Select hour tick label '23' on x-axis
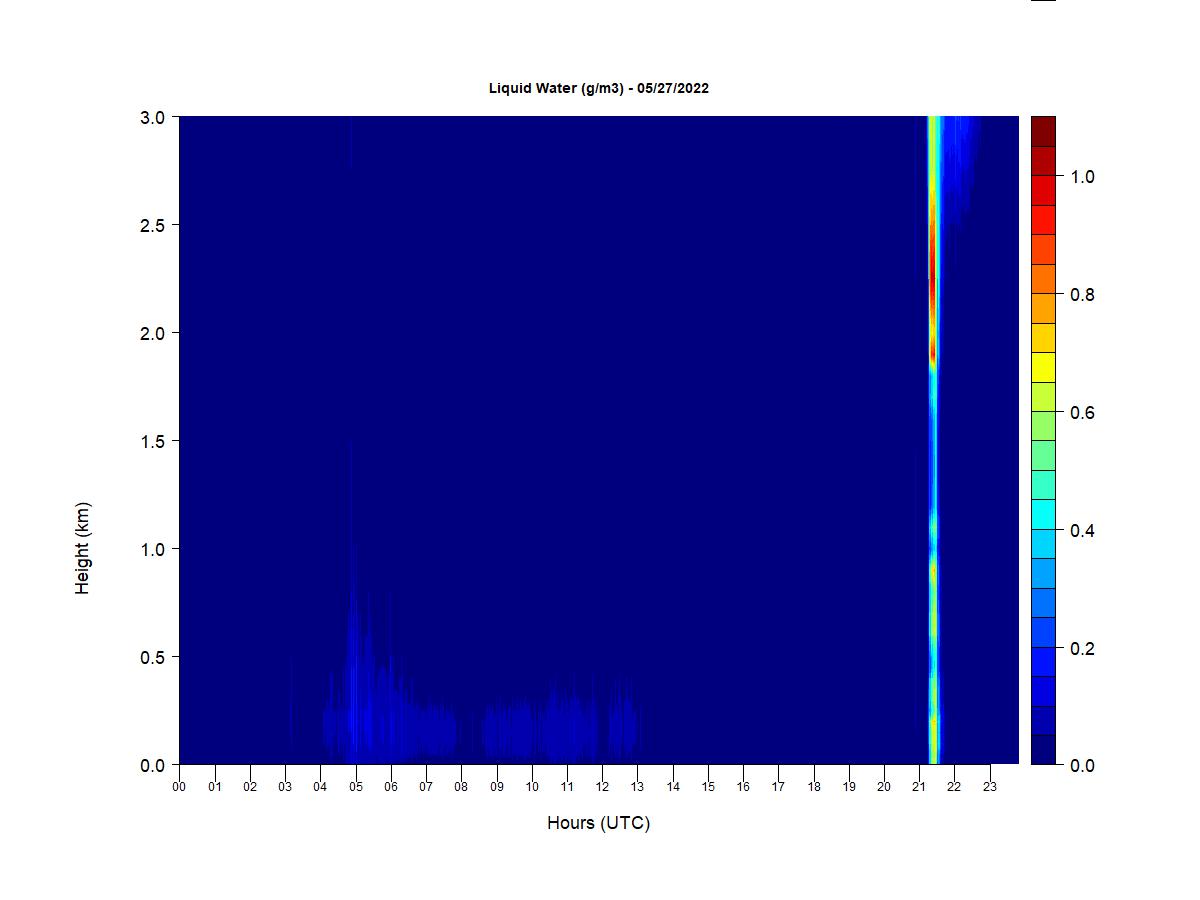This screenshot has width=1200, height=900. [990, 787]
